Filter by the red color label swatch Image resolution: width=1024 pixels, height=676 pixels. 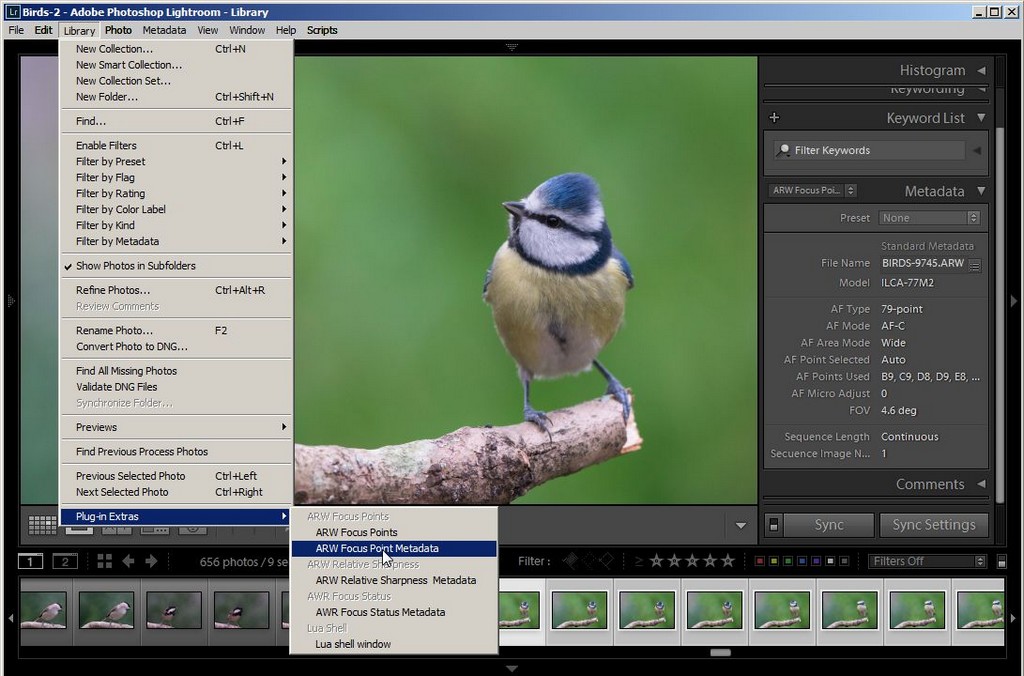click(760, 561)
